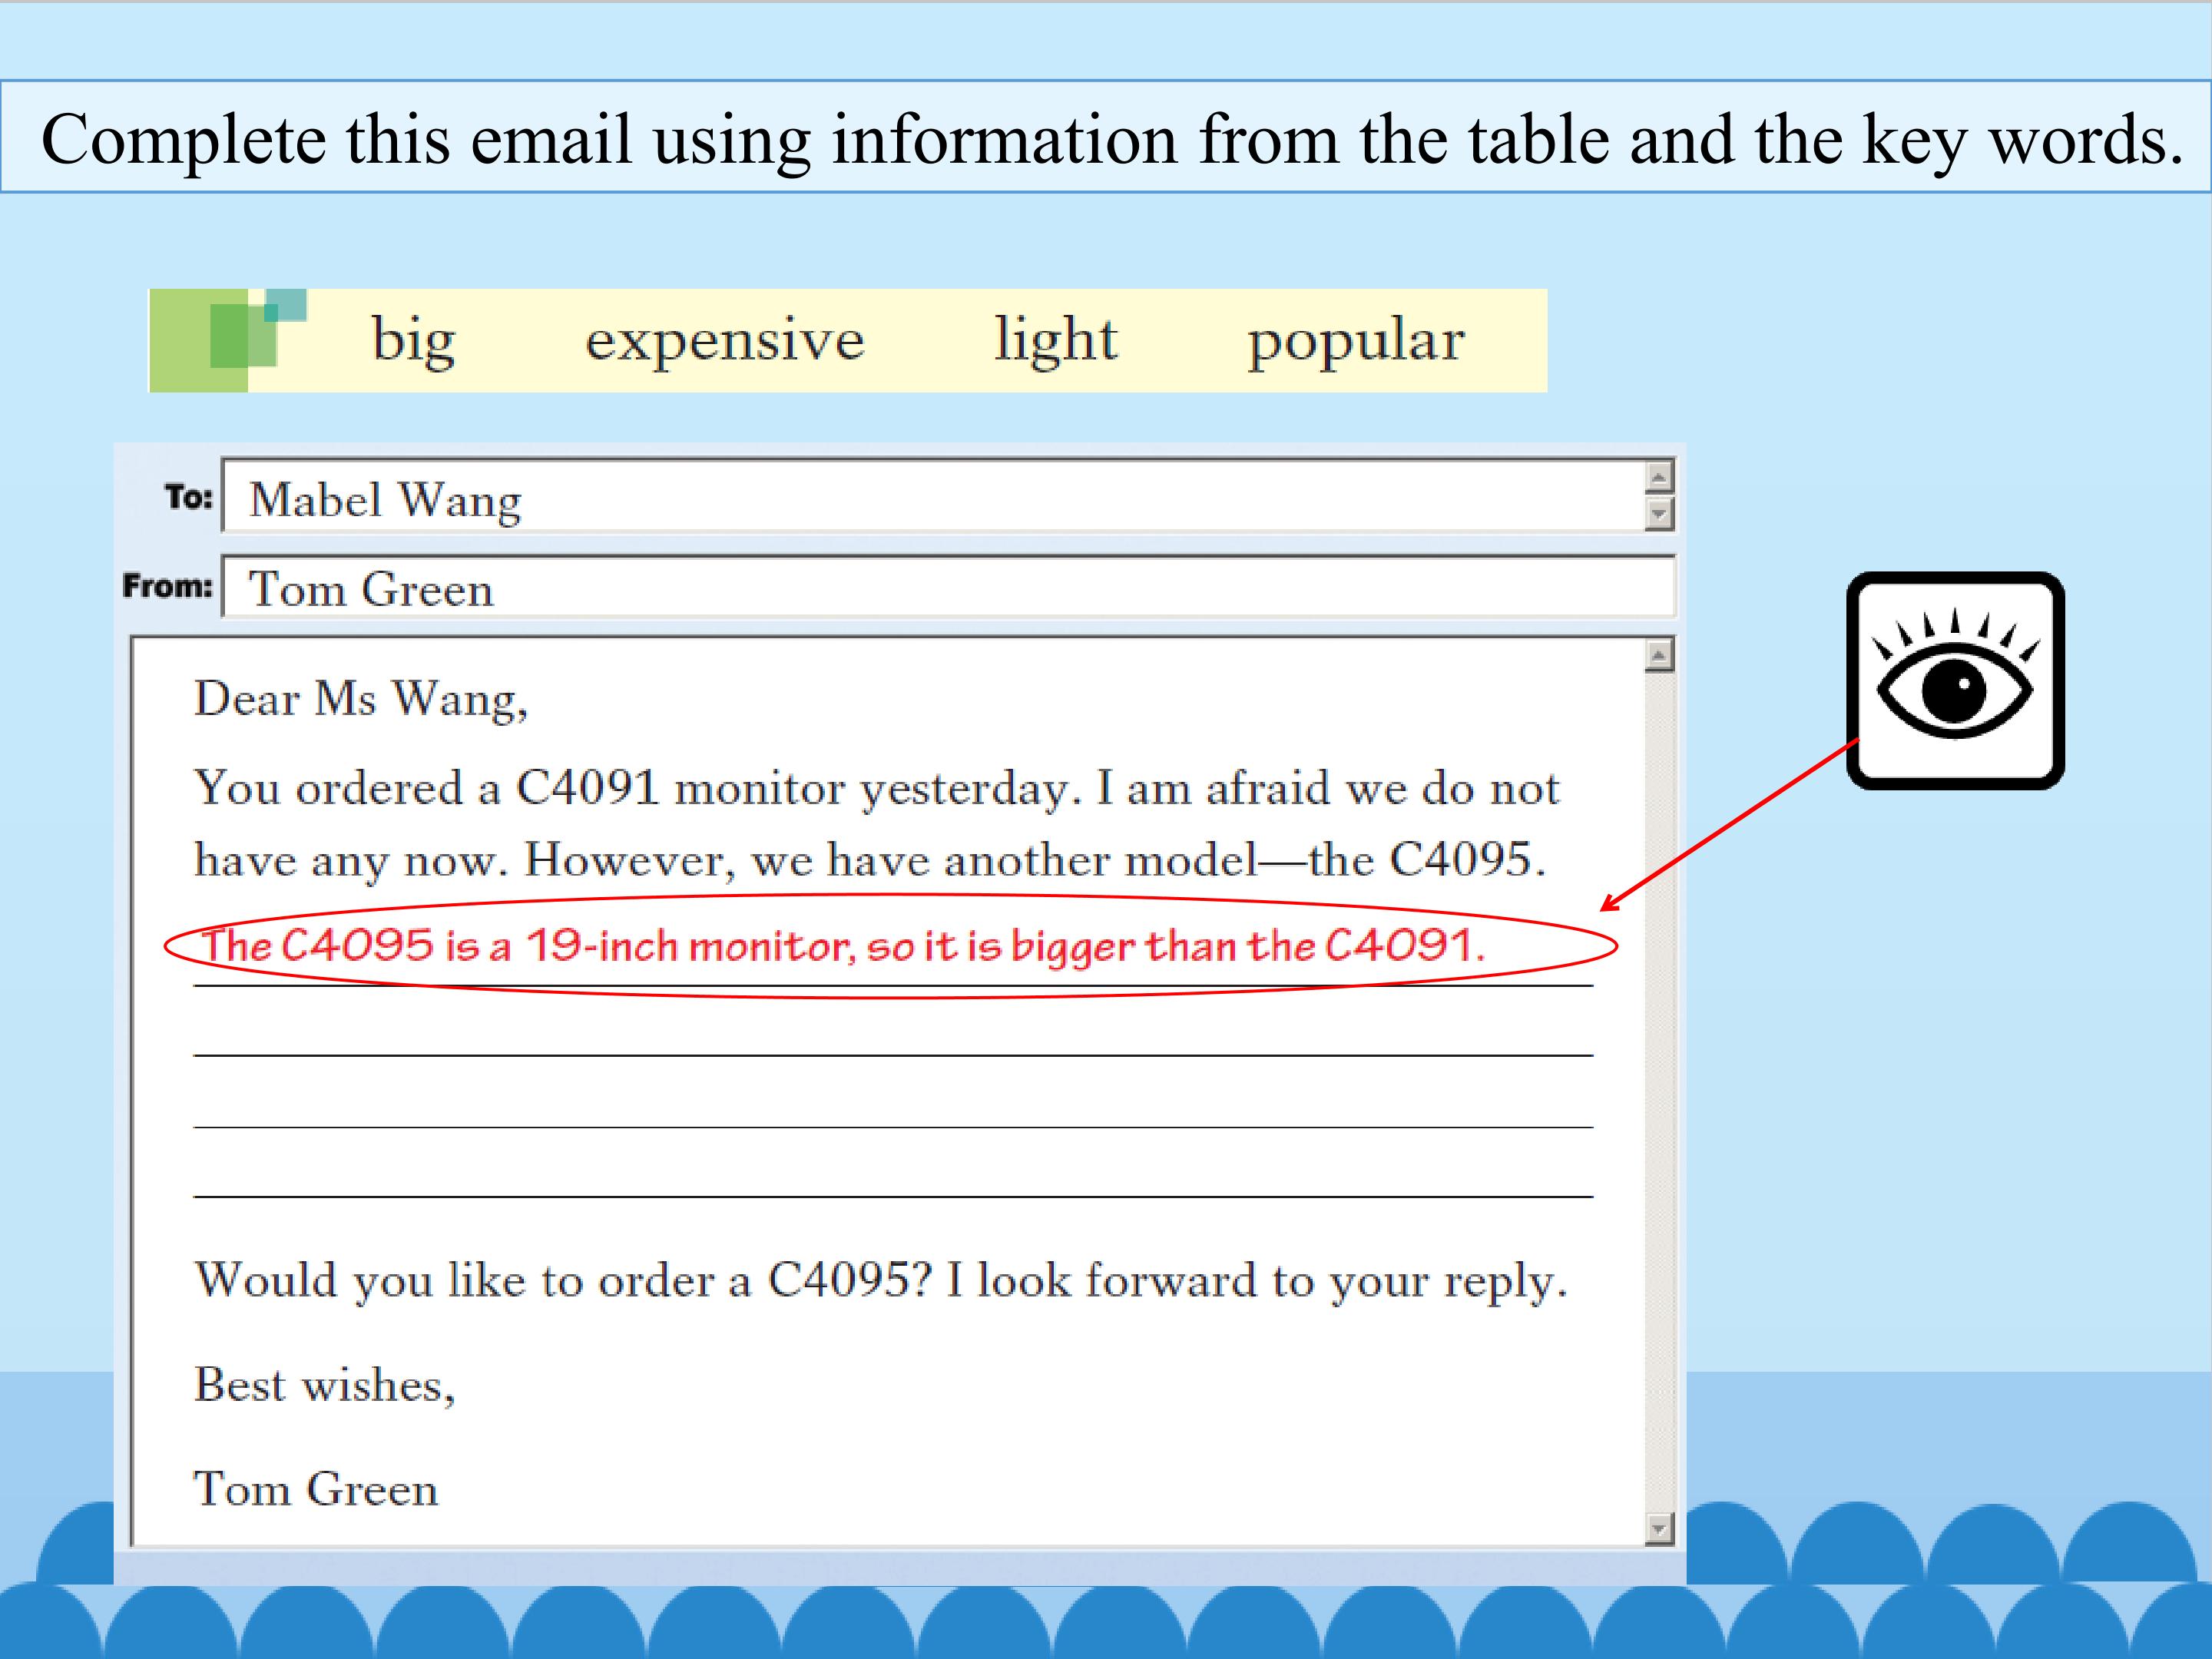Click the red sentence about the C4095 monitor
Image resolution: width=2212 pixels, height=1659 pixels.
point(843,946)
